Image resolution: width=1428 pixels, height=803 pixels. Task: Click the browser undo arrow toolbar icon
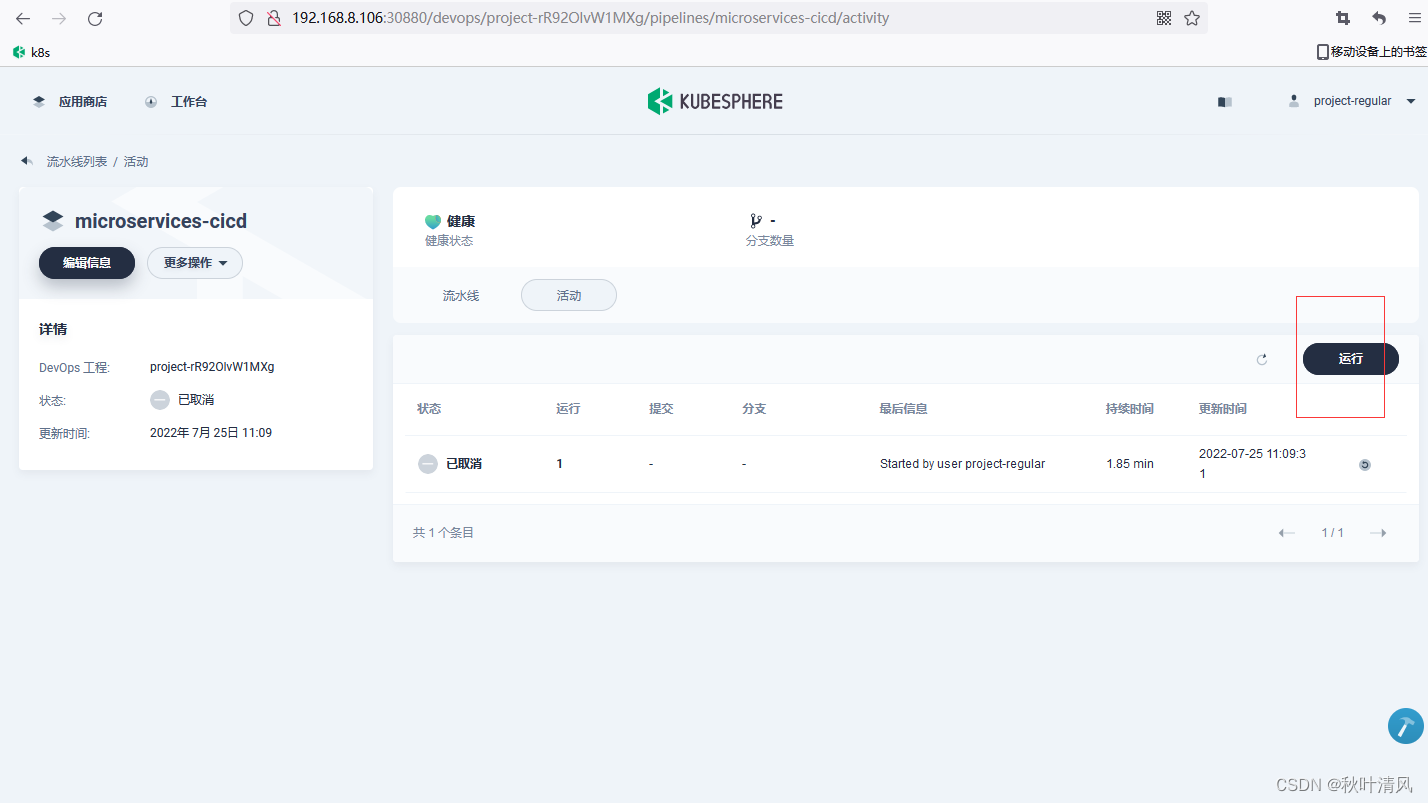(1379, 18)
